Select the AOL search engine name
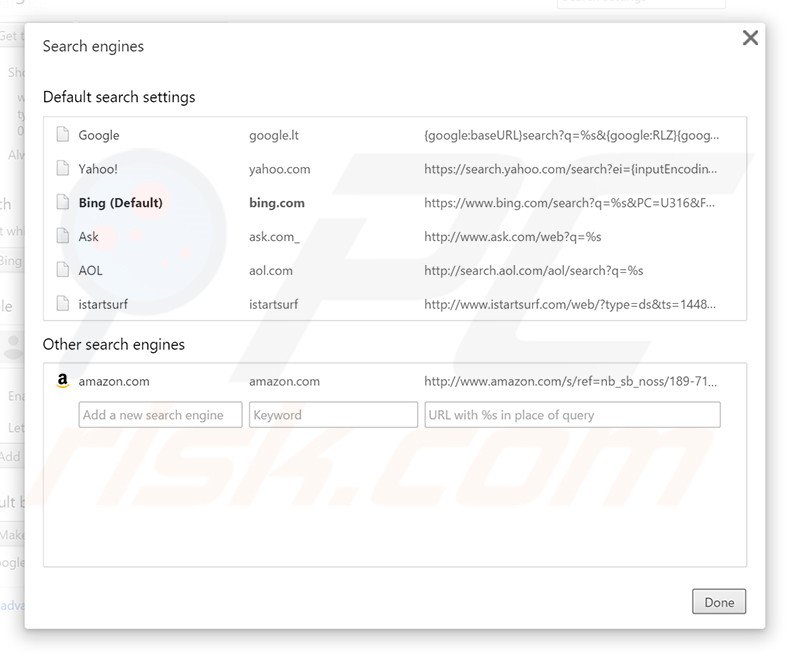 (90, 270)
